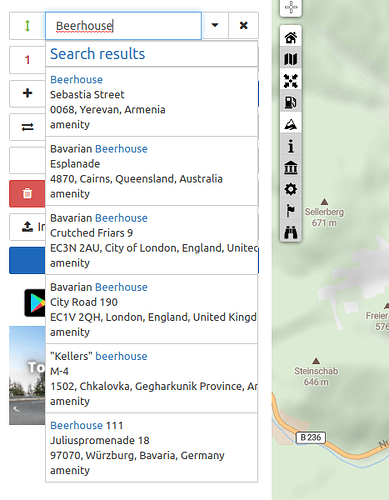The width and height of the screenshot is (389, 500).
Task: Click the home icon in map toolbar
Action: [291, 37]
